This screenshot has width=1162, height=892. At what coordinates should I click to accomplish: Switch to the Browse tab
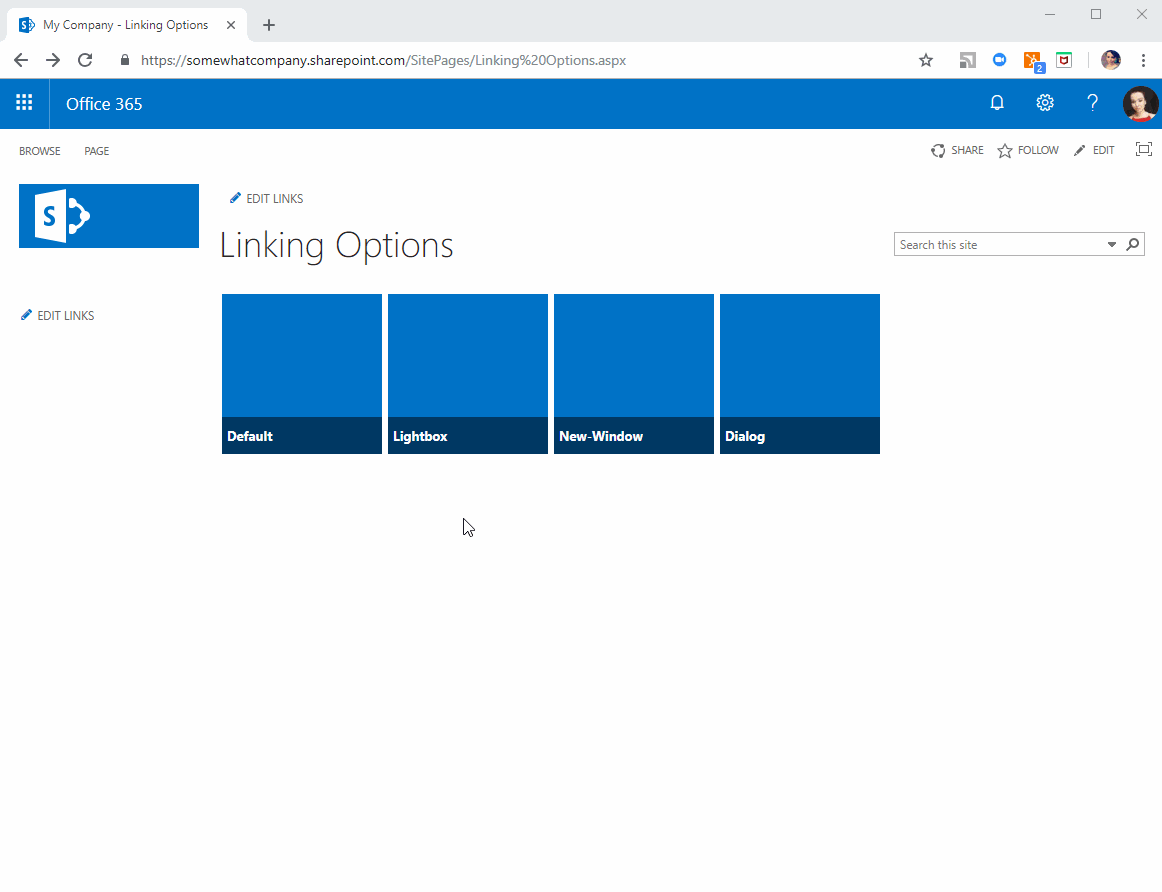click(39, 151)
